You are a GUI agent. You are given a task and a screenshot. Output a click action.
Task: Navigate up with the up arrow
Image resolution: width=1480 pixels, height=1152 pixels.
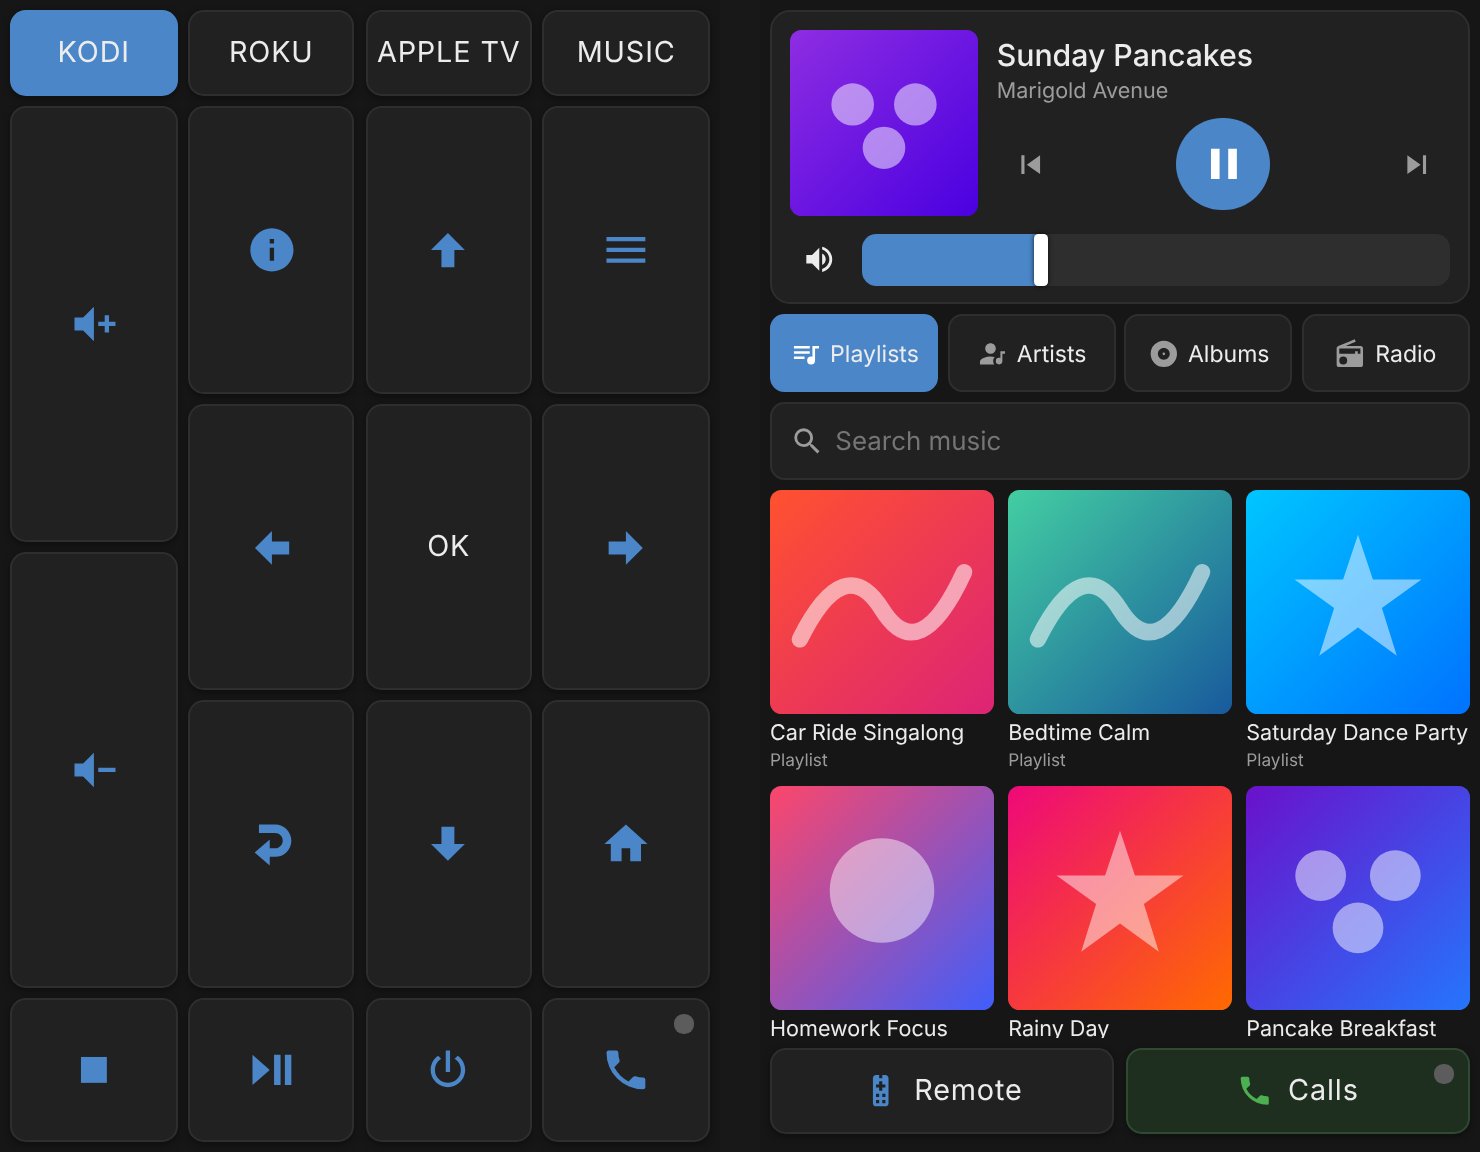(x=448, y=250)
